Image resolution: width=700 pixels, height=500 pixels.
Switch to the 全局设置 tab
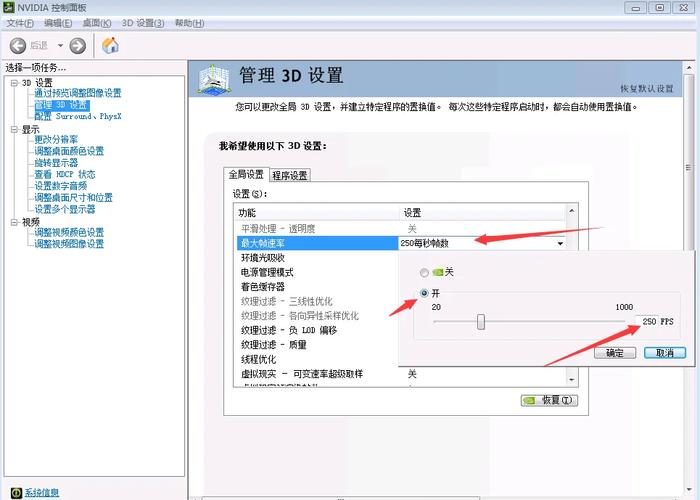[x=246, y=174]
